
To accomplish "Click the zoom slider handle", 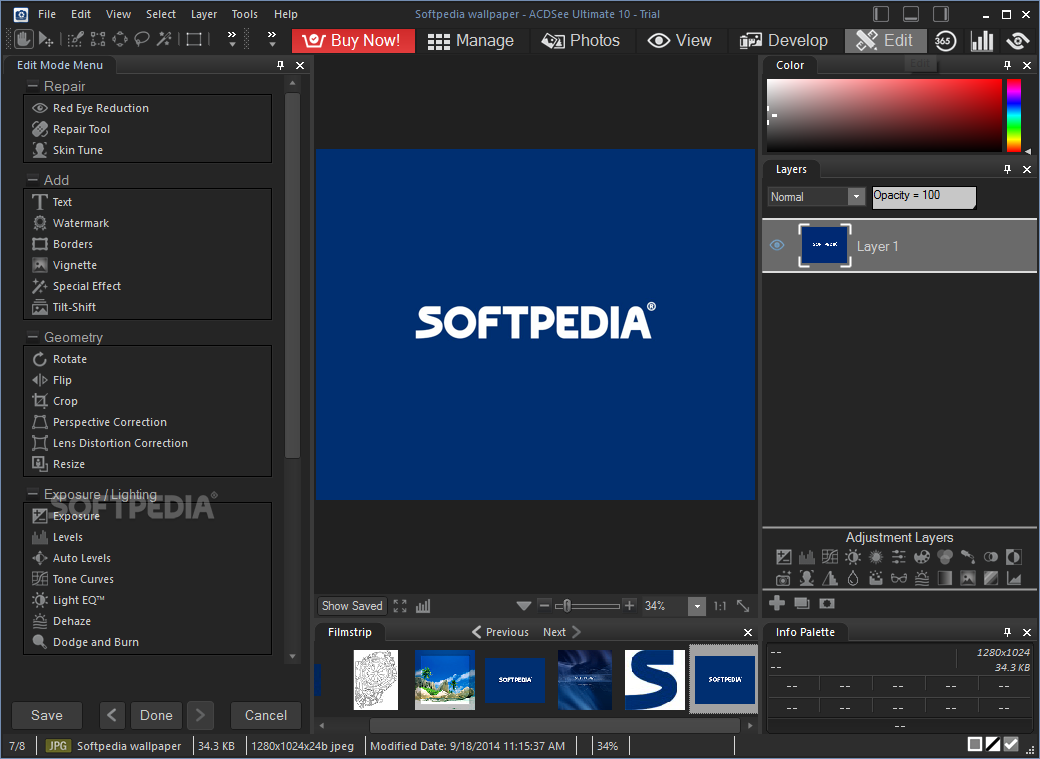I will coord(567,606).
